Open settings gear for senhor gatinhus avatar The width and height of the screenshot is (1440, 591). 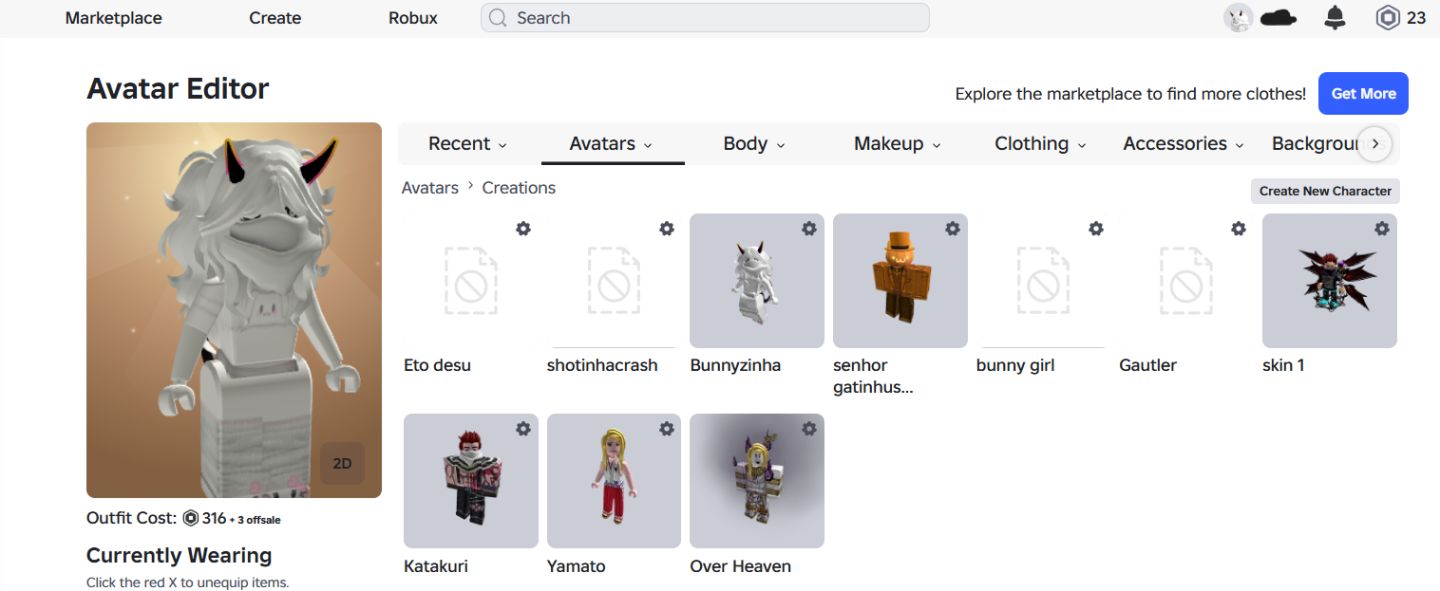pyautogui.click(x=952, y=229)
